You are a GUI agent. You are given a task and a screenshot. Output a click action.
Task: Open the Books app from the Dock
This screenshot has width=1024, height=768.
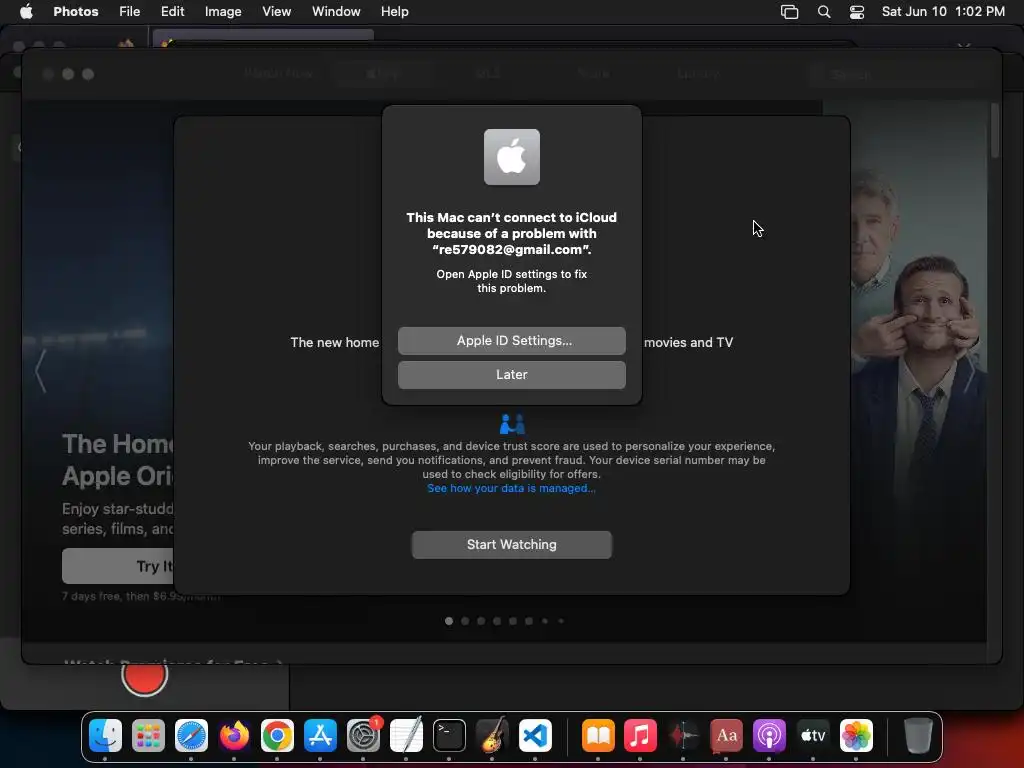598,736
